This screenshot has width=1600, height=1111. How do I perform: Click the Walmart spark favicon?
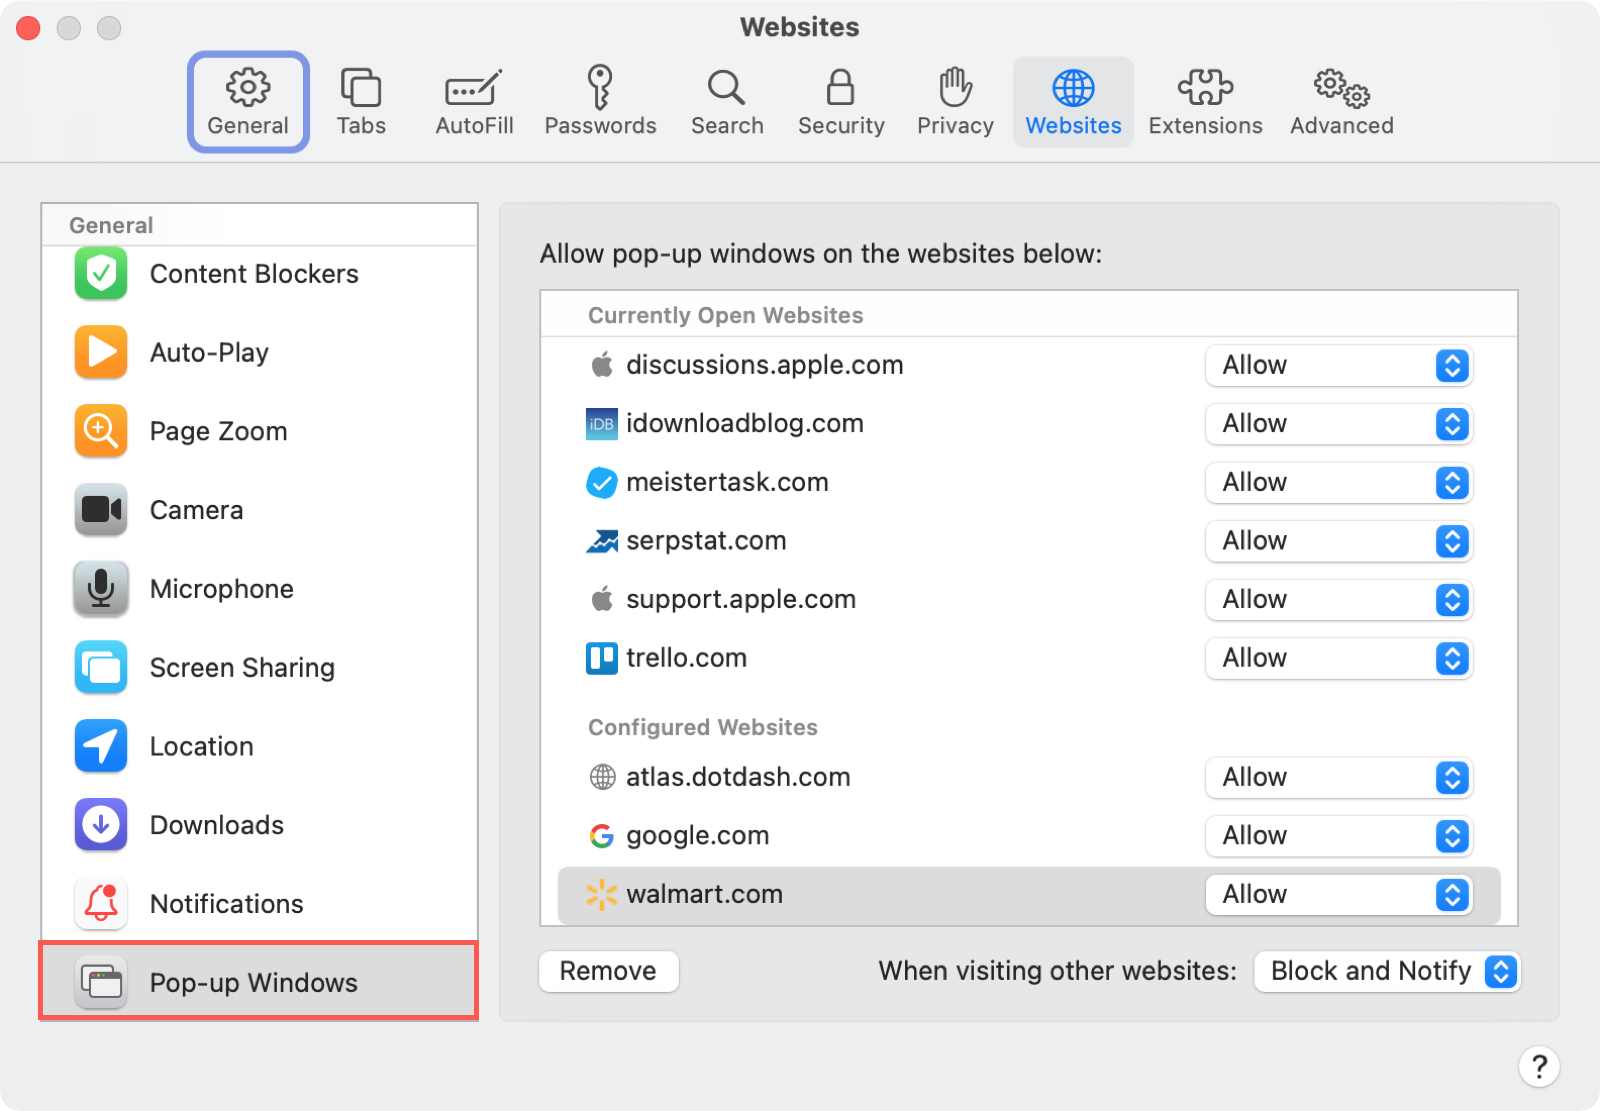(602, 894)
